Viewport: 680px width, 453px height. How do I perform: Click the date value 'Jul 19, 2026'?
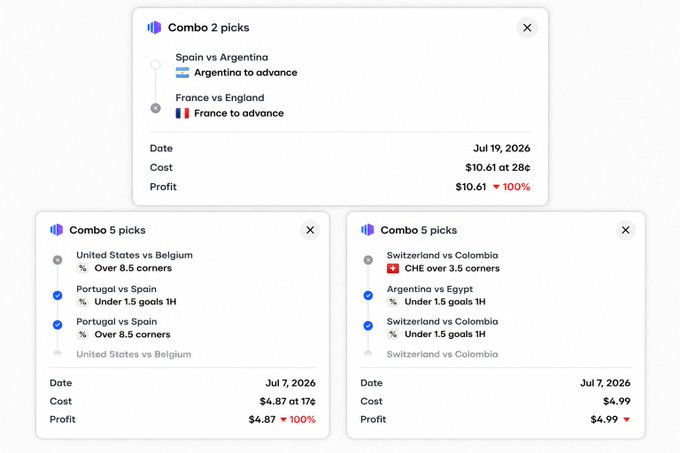pos(502,148)
